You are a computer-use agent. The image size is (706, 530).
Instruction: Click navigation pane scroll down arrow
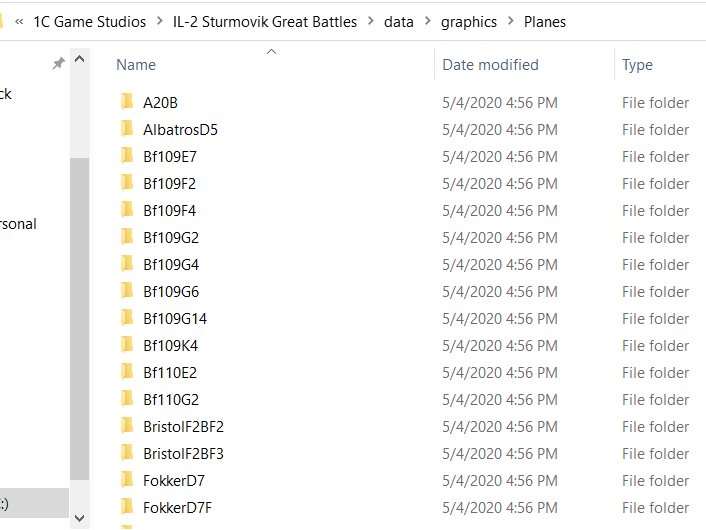click(80, 518)
